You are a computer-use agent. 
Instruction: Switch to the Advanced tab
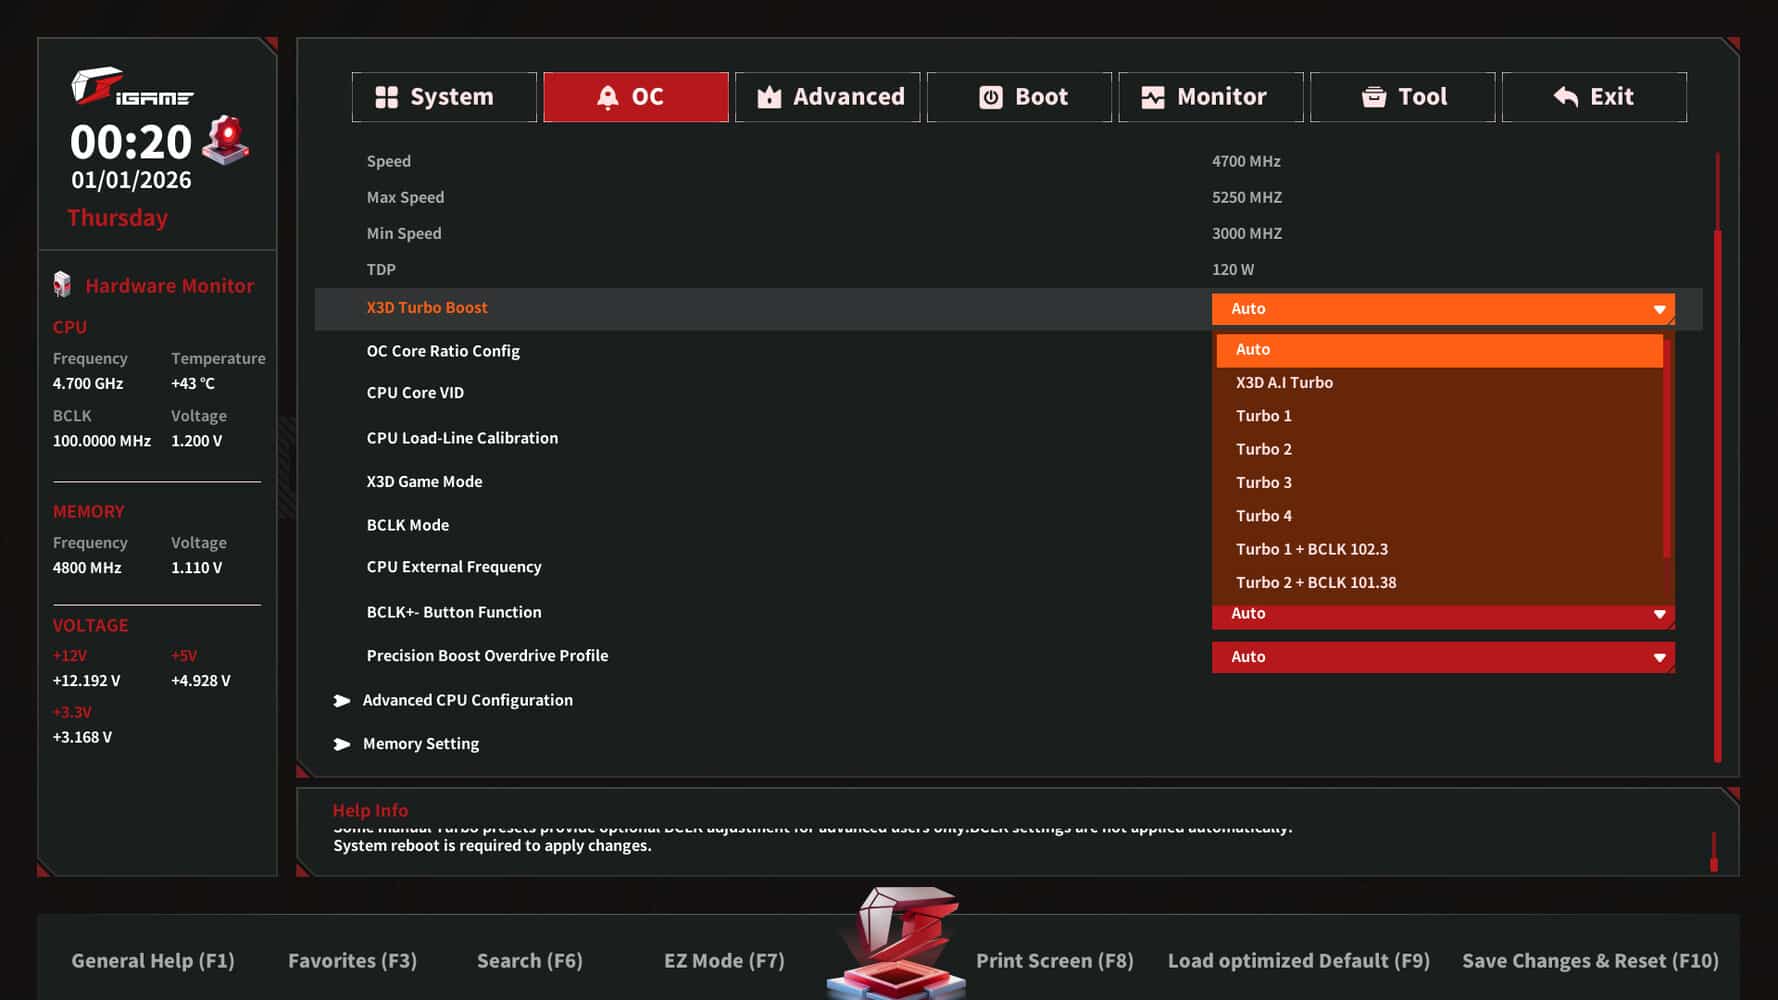tap(827, 97)
